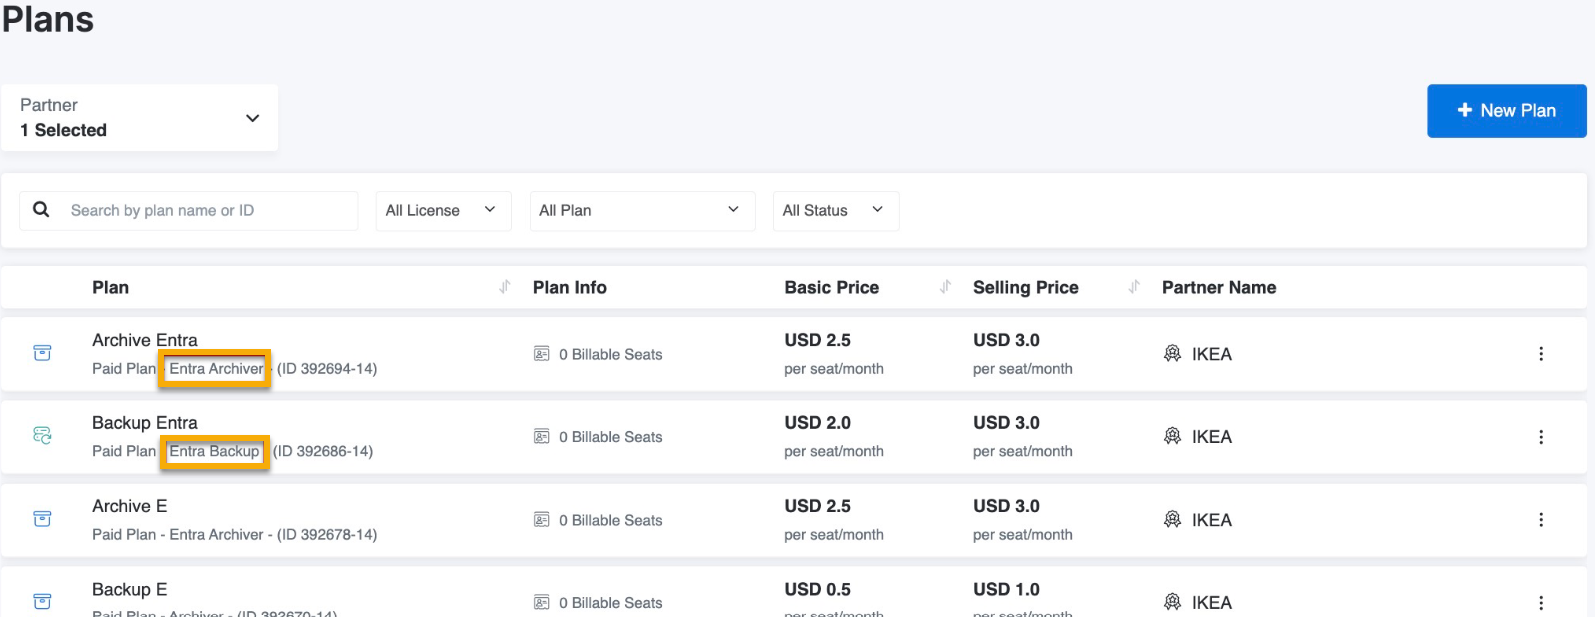Click the backup icon beside Backup Entra
The image size is (1595, 617).
tap(42, 436)
